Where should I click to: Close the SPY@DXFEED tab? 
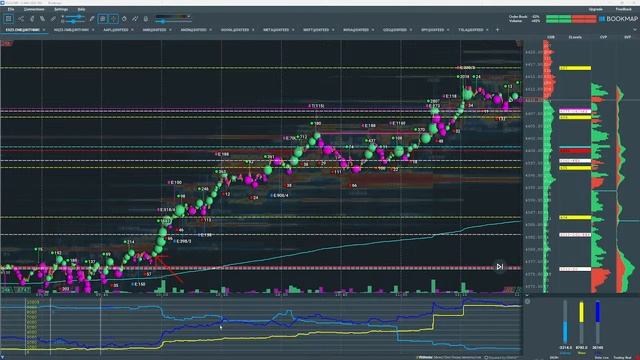pos(448,30)
